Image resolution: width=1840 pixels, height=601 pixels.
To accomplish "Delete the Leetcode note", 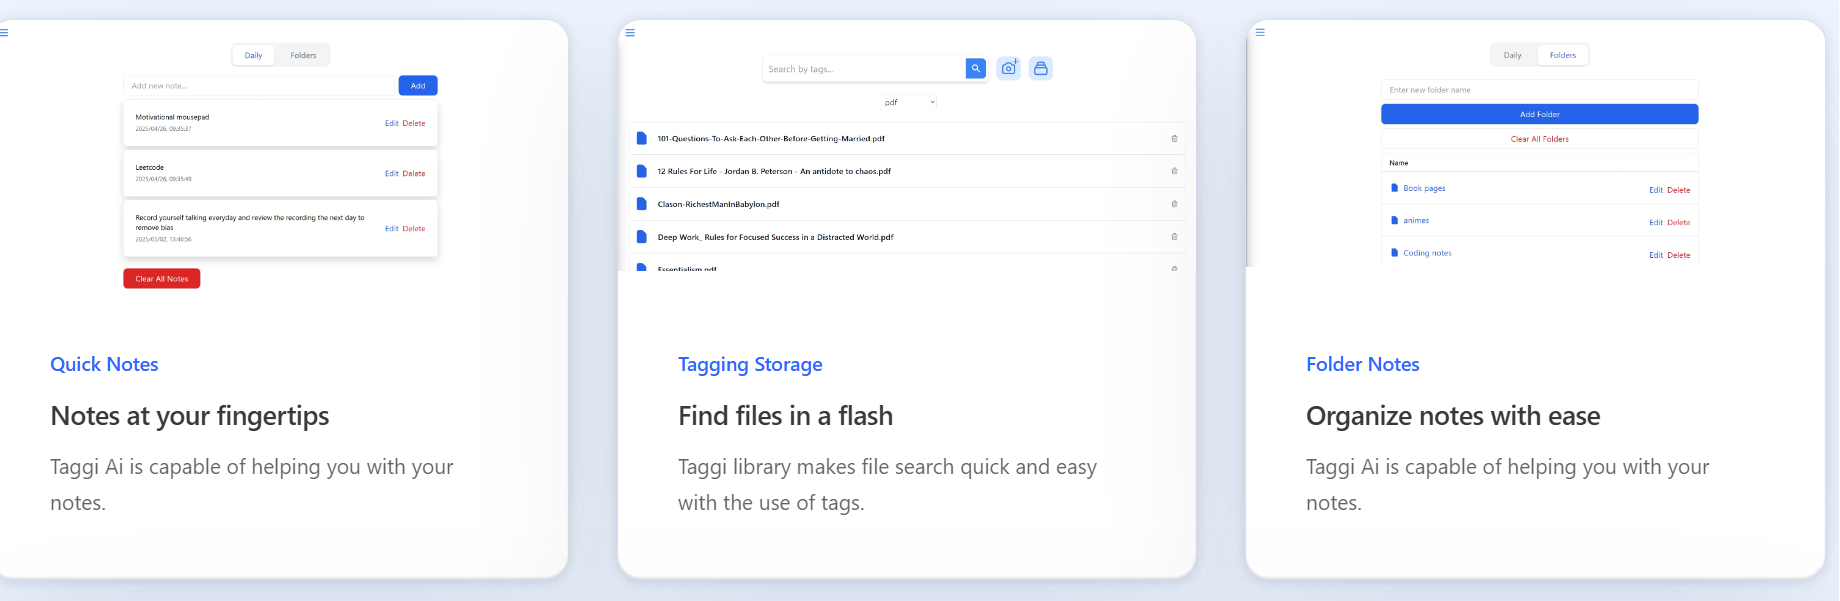I will [x=414, y=174].
